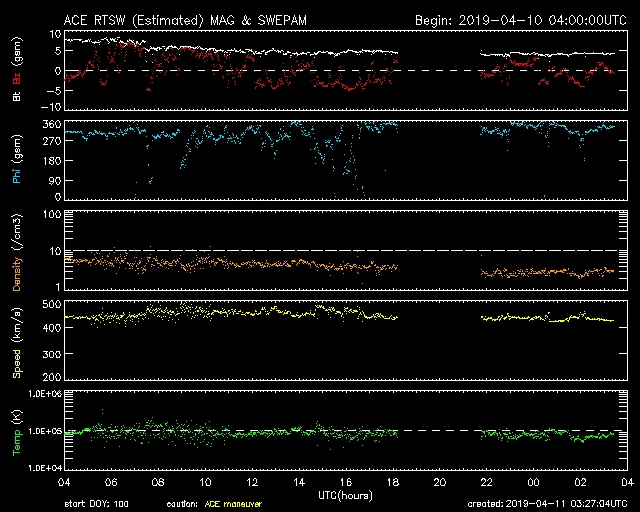The height and width of the screenshot is (512, 640).
Task: Click the UTC(hours) x-axis title
Action: (346, 494)
